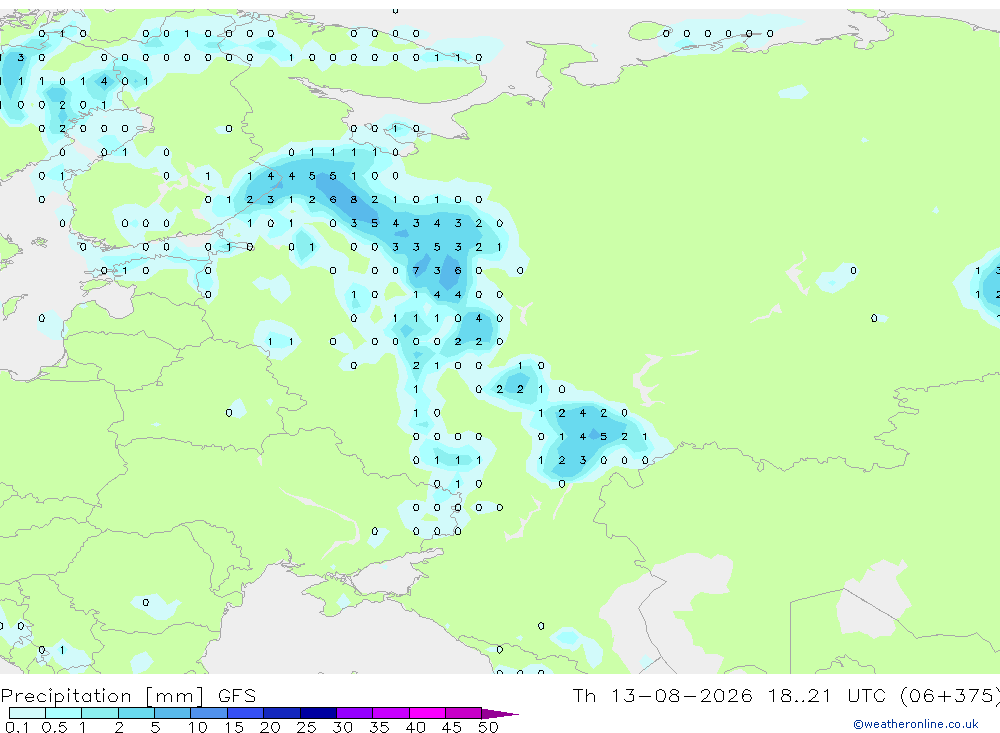
Task: Click the forecast time range '18..21'
Action: (x=800, y=695)
